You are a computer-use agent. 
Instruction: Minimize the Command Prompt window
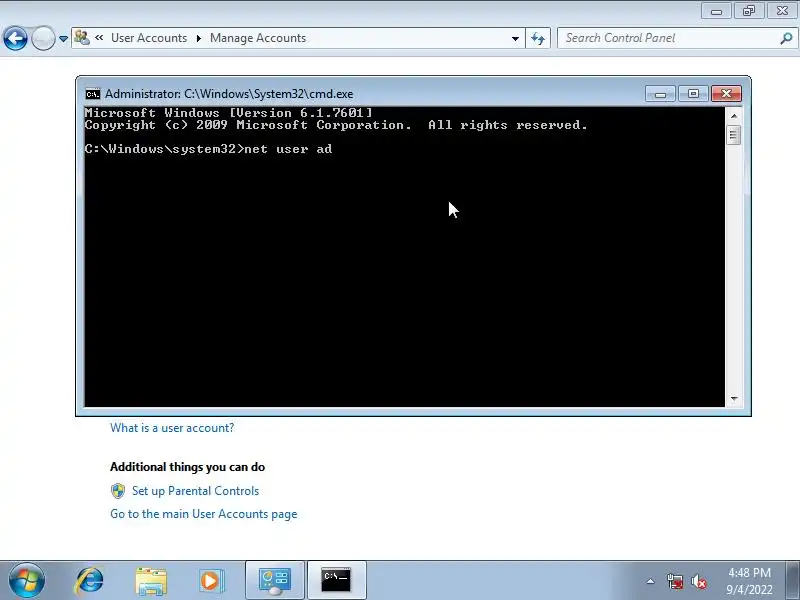660,94
